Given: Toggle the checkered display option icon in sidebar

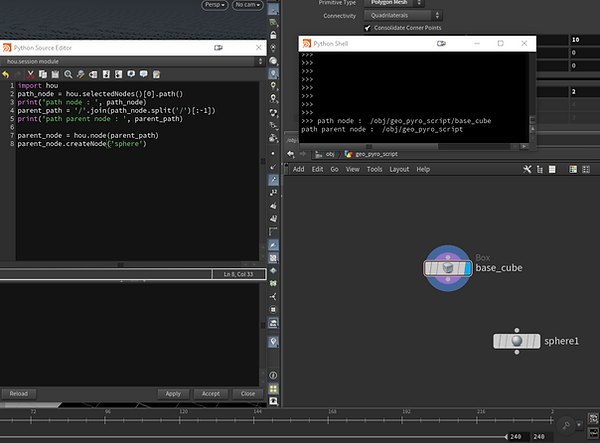Looking at the screenshot, I should tap(273, 258).
